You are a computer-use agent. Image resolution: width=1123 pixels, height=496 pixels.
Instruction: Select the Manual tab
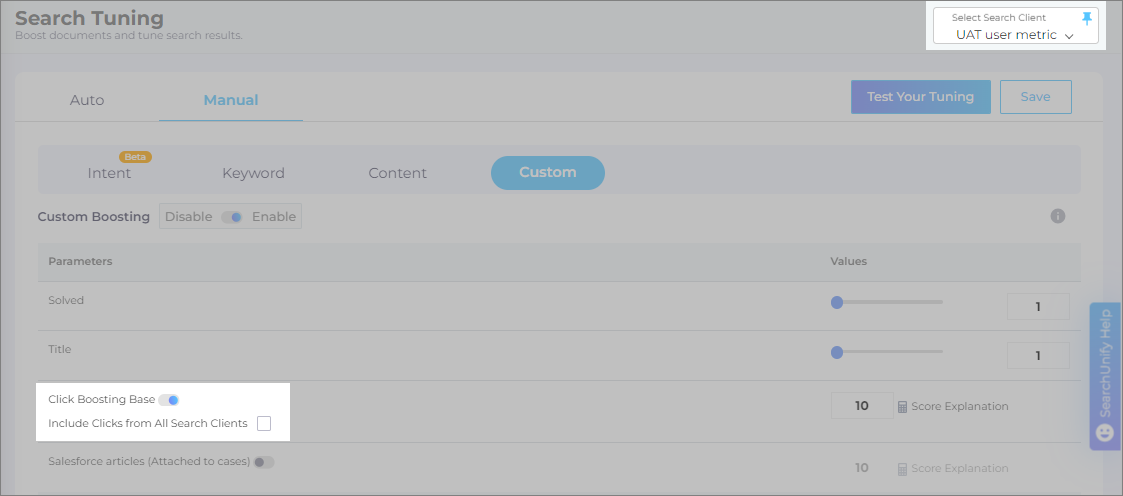point(231,100)
